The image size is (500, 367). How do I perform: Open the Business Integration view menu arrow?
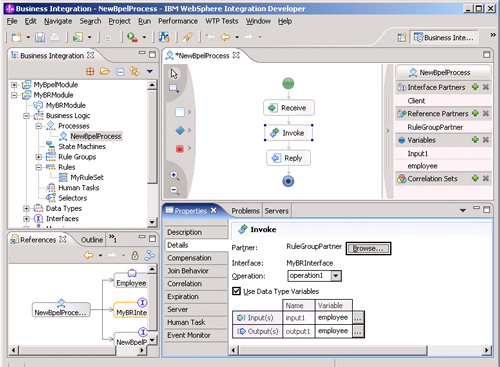[150, 71]
